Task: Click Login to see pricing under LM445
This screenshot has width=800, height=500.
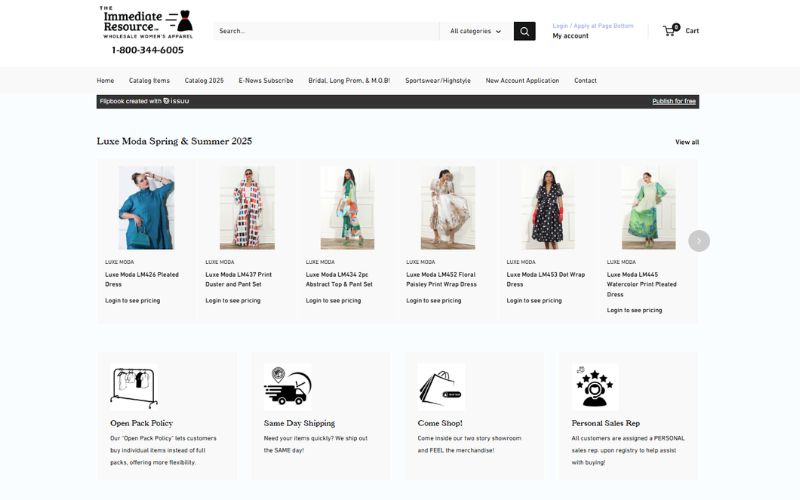Action: (x=634, y=310)
